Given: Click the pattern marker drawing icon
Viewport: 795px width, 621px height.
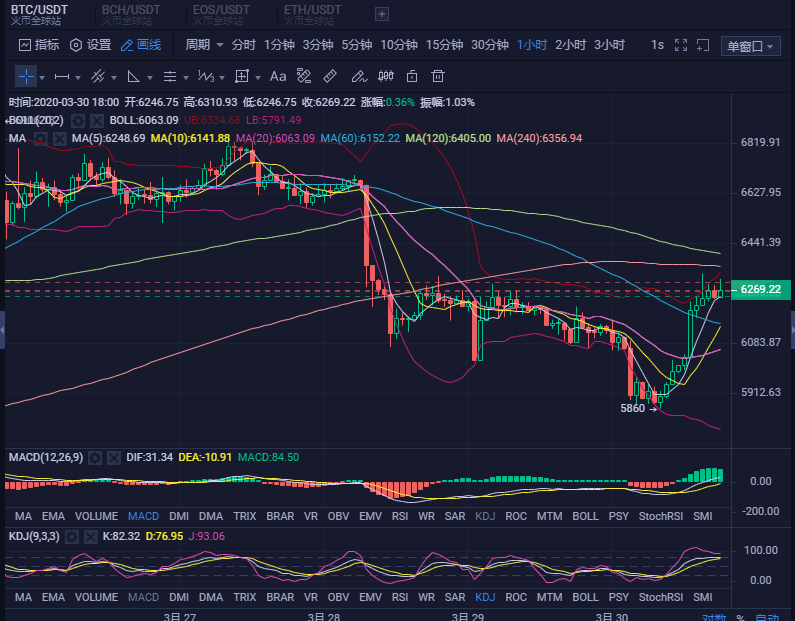Looking at the screenshot, I should pos(304,76).
